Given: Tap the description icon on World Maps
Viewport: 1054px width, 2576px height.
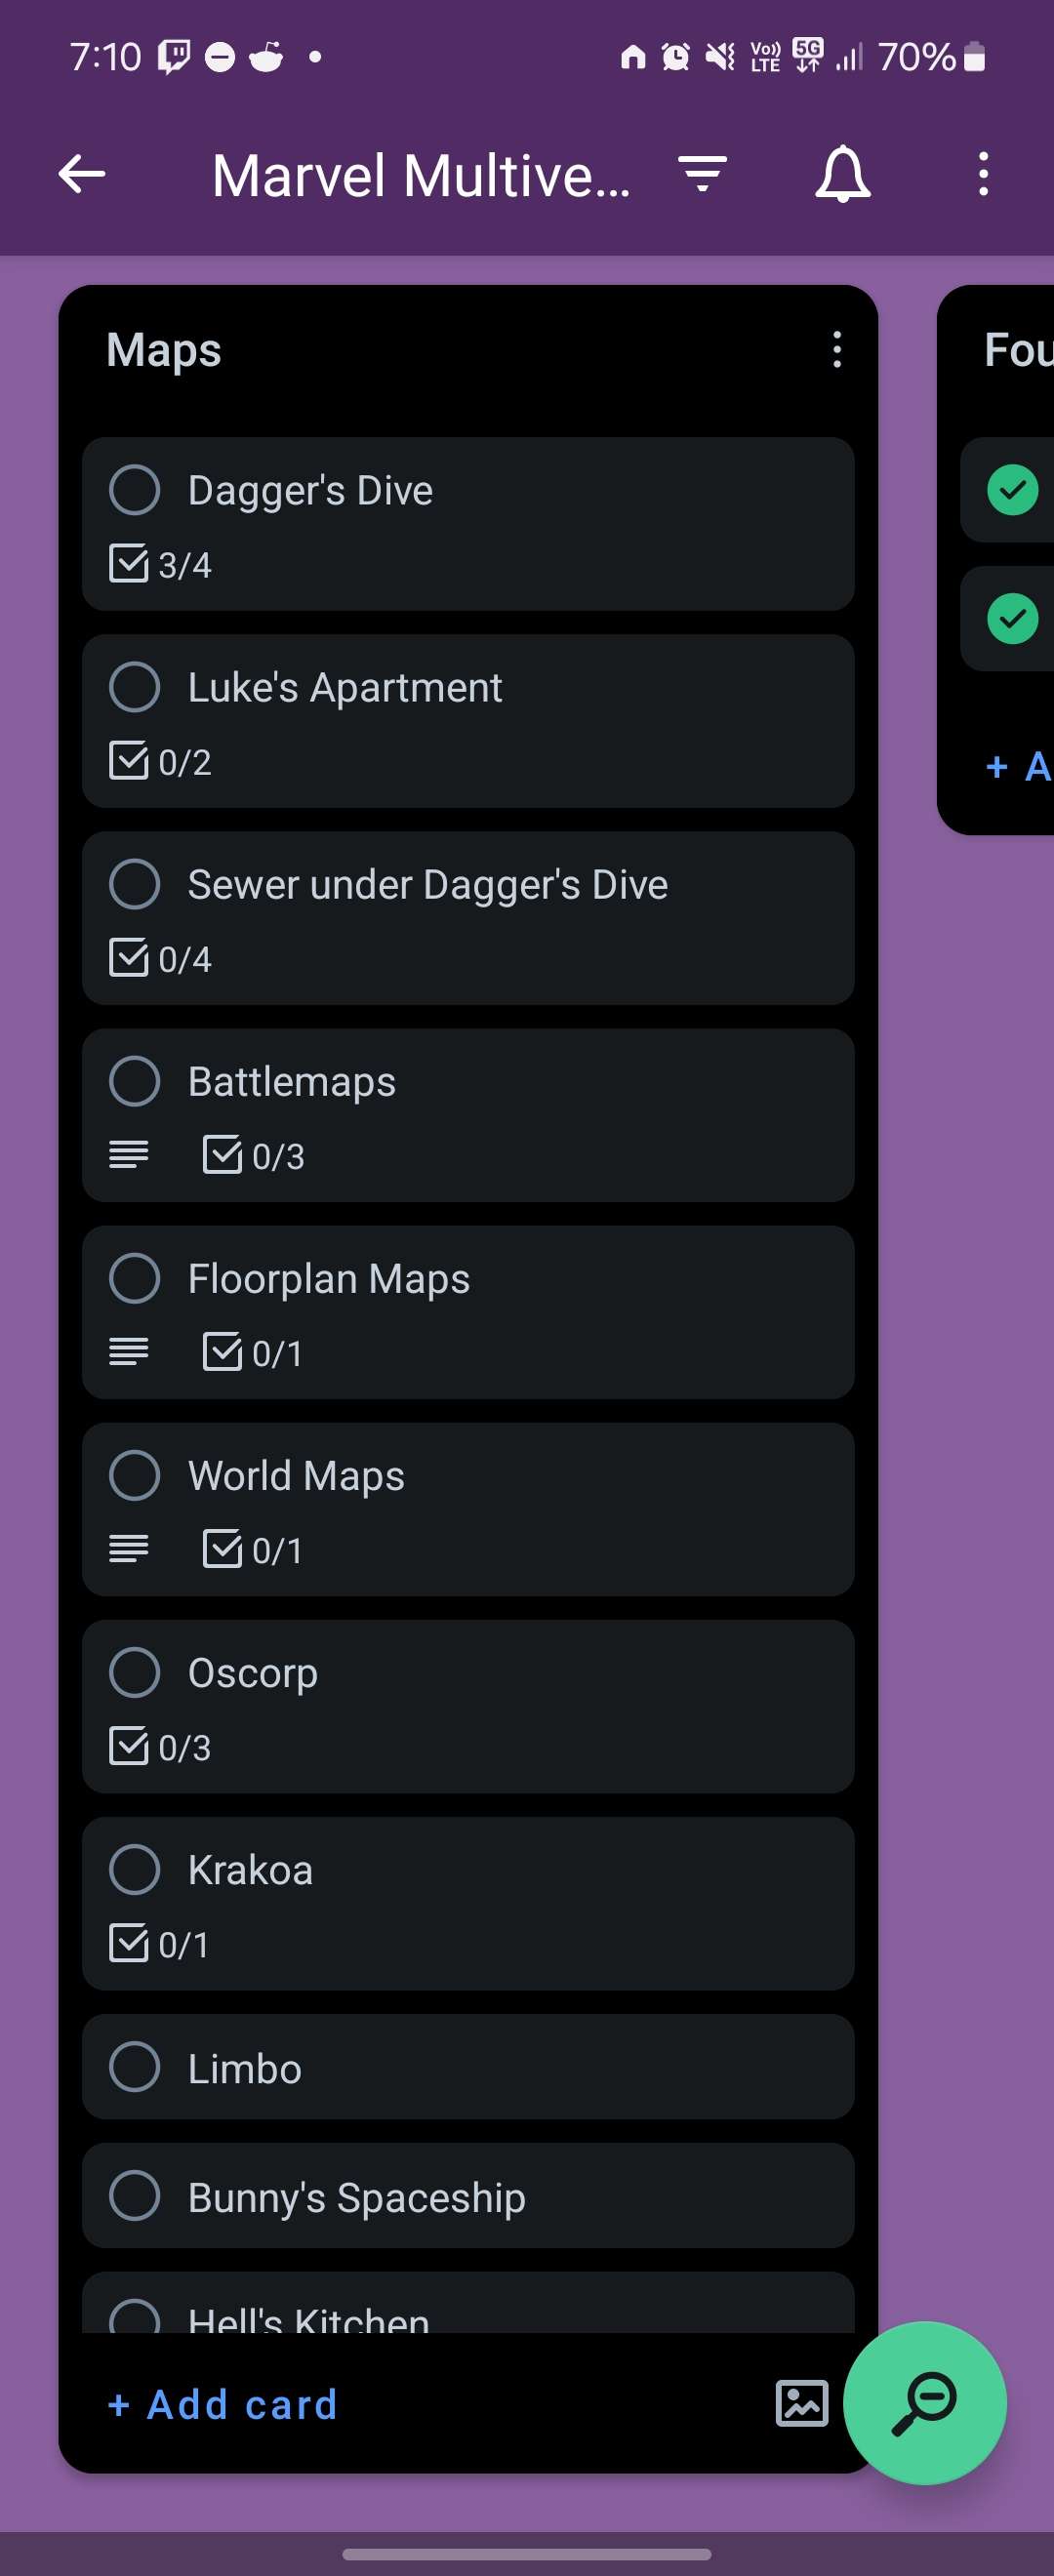Looking at the screenshot, I should click(x=129, y=1549).
